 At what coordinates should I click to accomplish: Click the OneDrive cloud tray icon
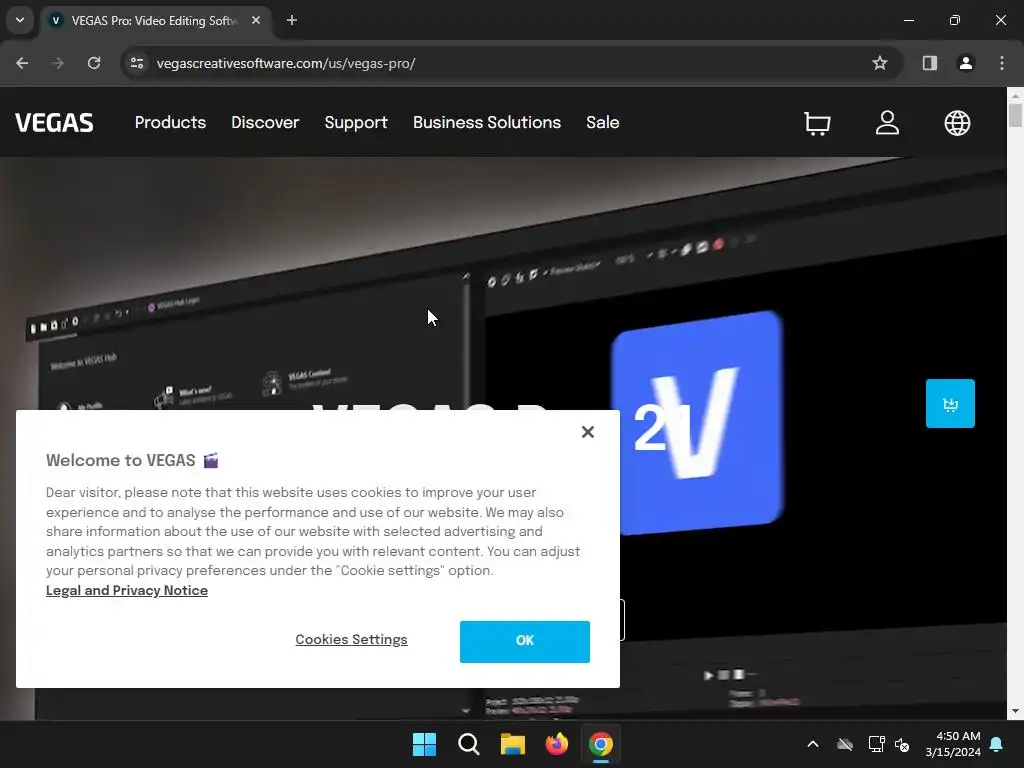[845, 744]
